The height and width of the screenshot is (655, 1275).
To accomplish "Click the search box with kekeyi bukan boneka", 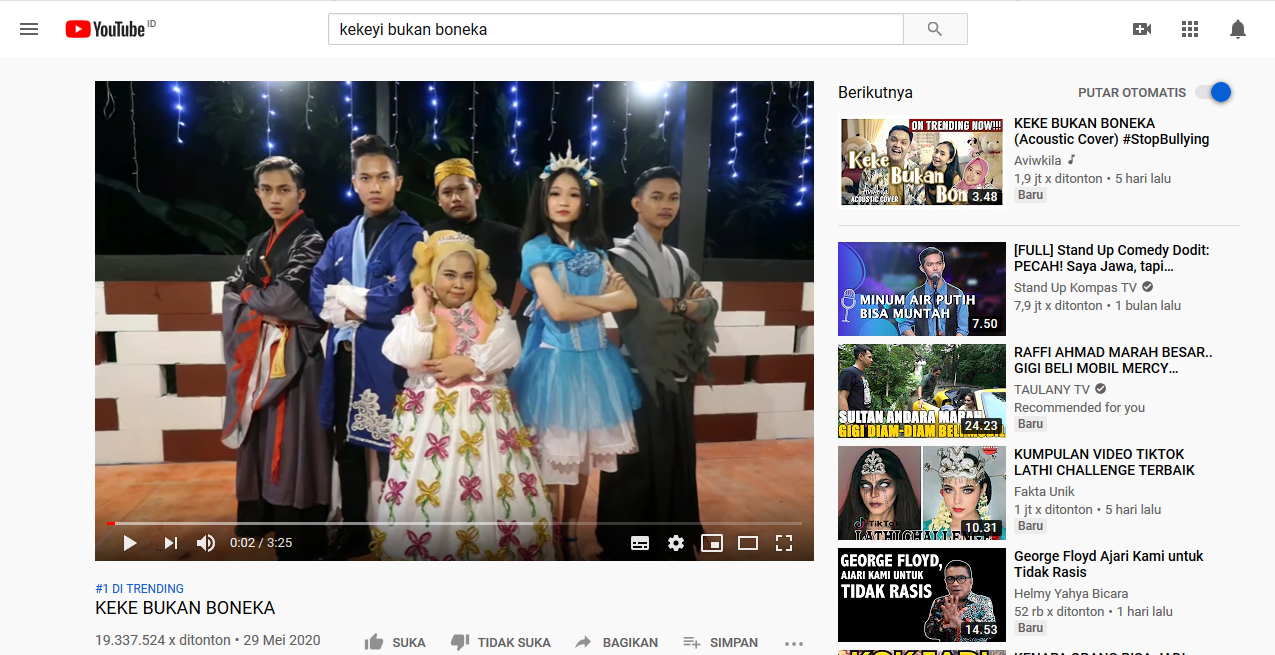I will [x=615, y=29].
